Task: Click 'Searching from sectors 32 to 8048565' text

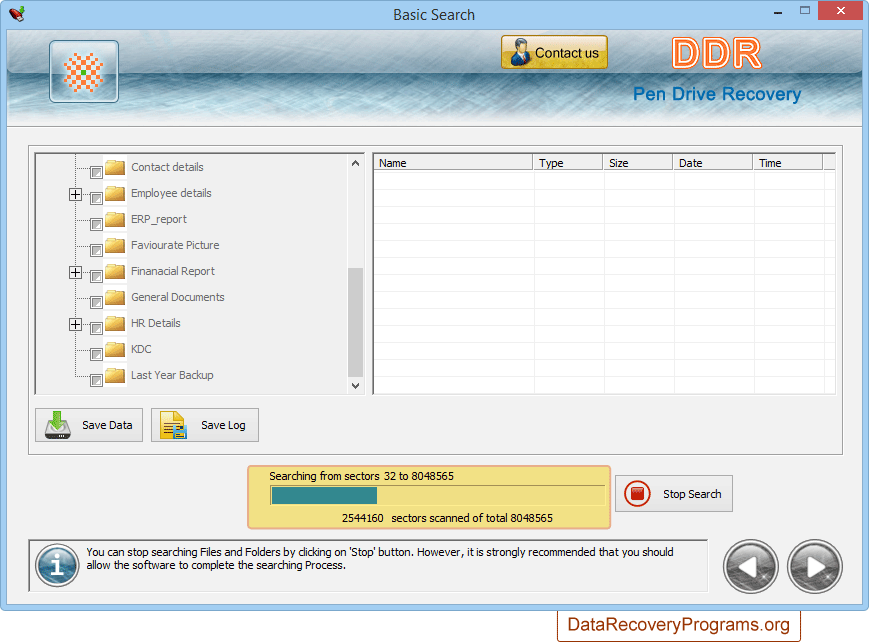Action: (x=361, y=476)
